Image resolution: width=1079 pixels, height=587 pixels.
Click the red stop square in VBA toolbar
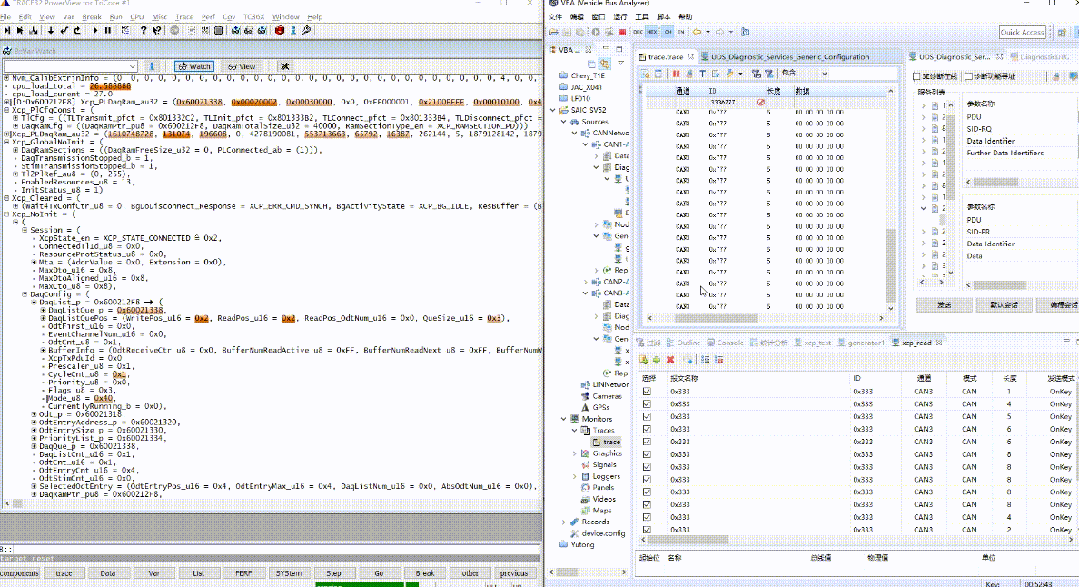[622, 32]
